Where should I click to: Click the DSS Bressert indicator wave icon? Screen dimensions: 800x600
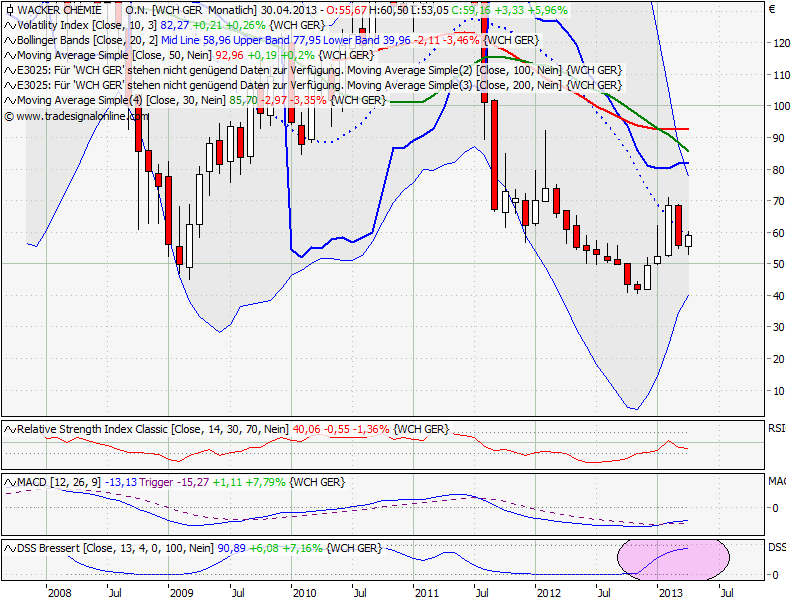pos(8,548)
